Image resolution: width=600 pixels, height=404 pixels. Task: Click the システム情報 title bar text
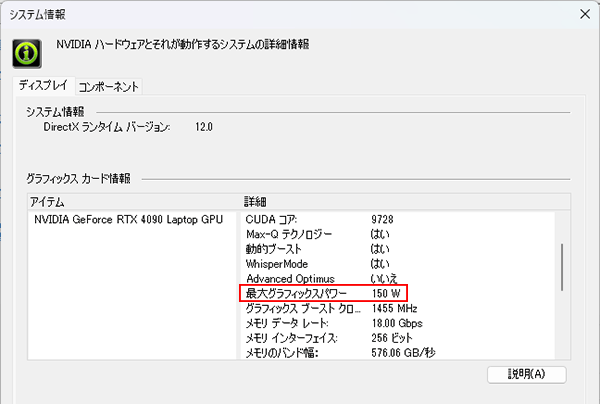38,15
